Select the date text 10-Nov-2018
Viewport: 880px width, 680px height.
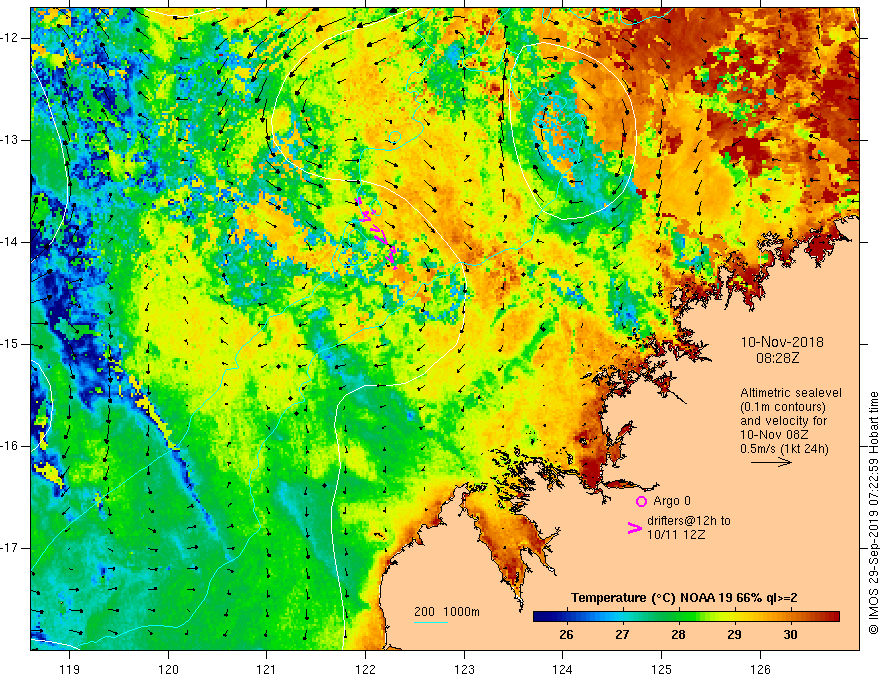point(782,342)
